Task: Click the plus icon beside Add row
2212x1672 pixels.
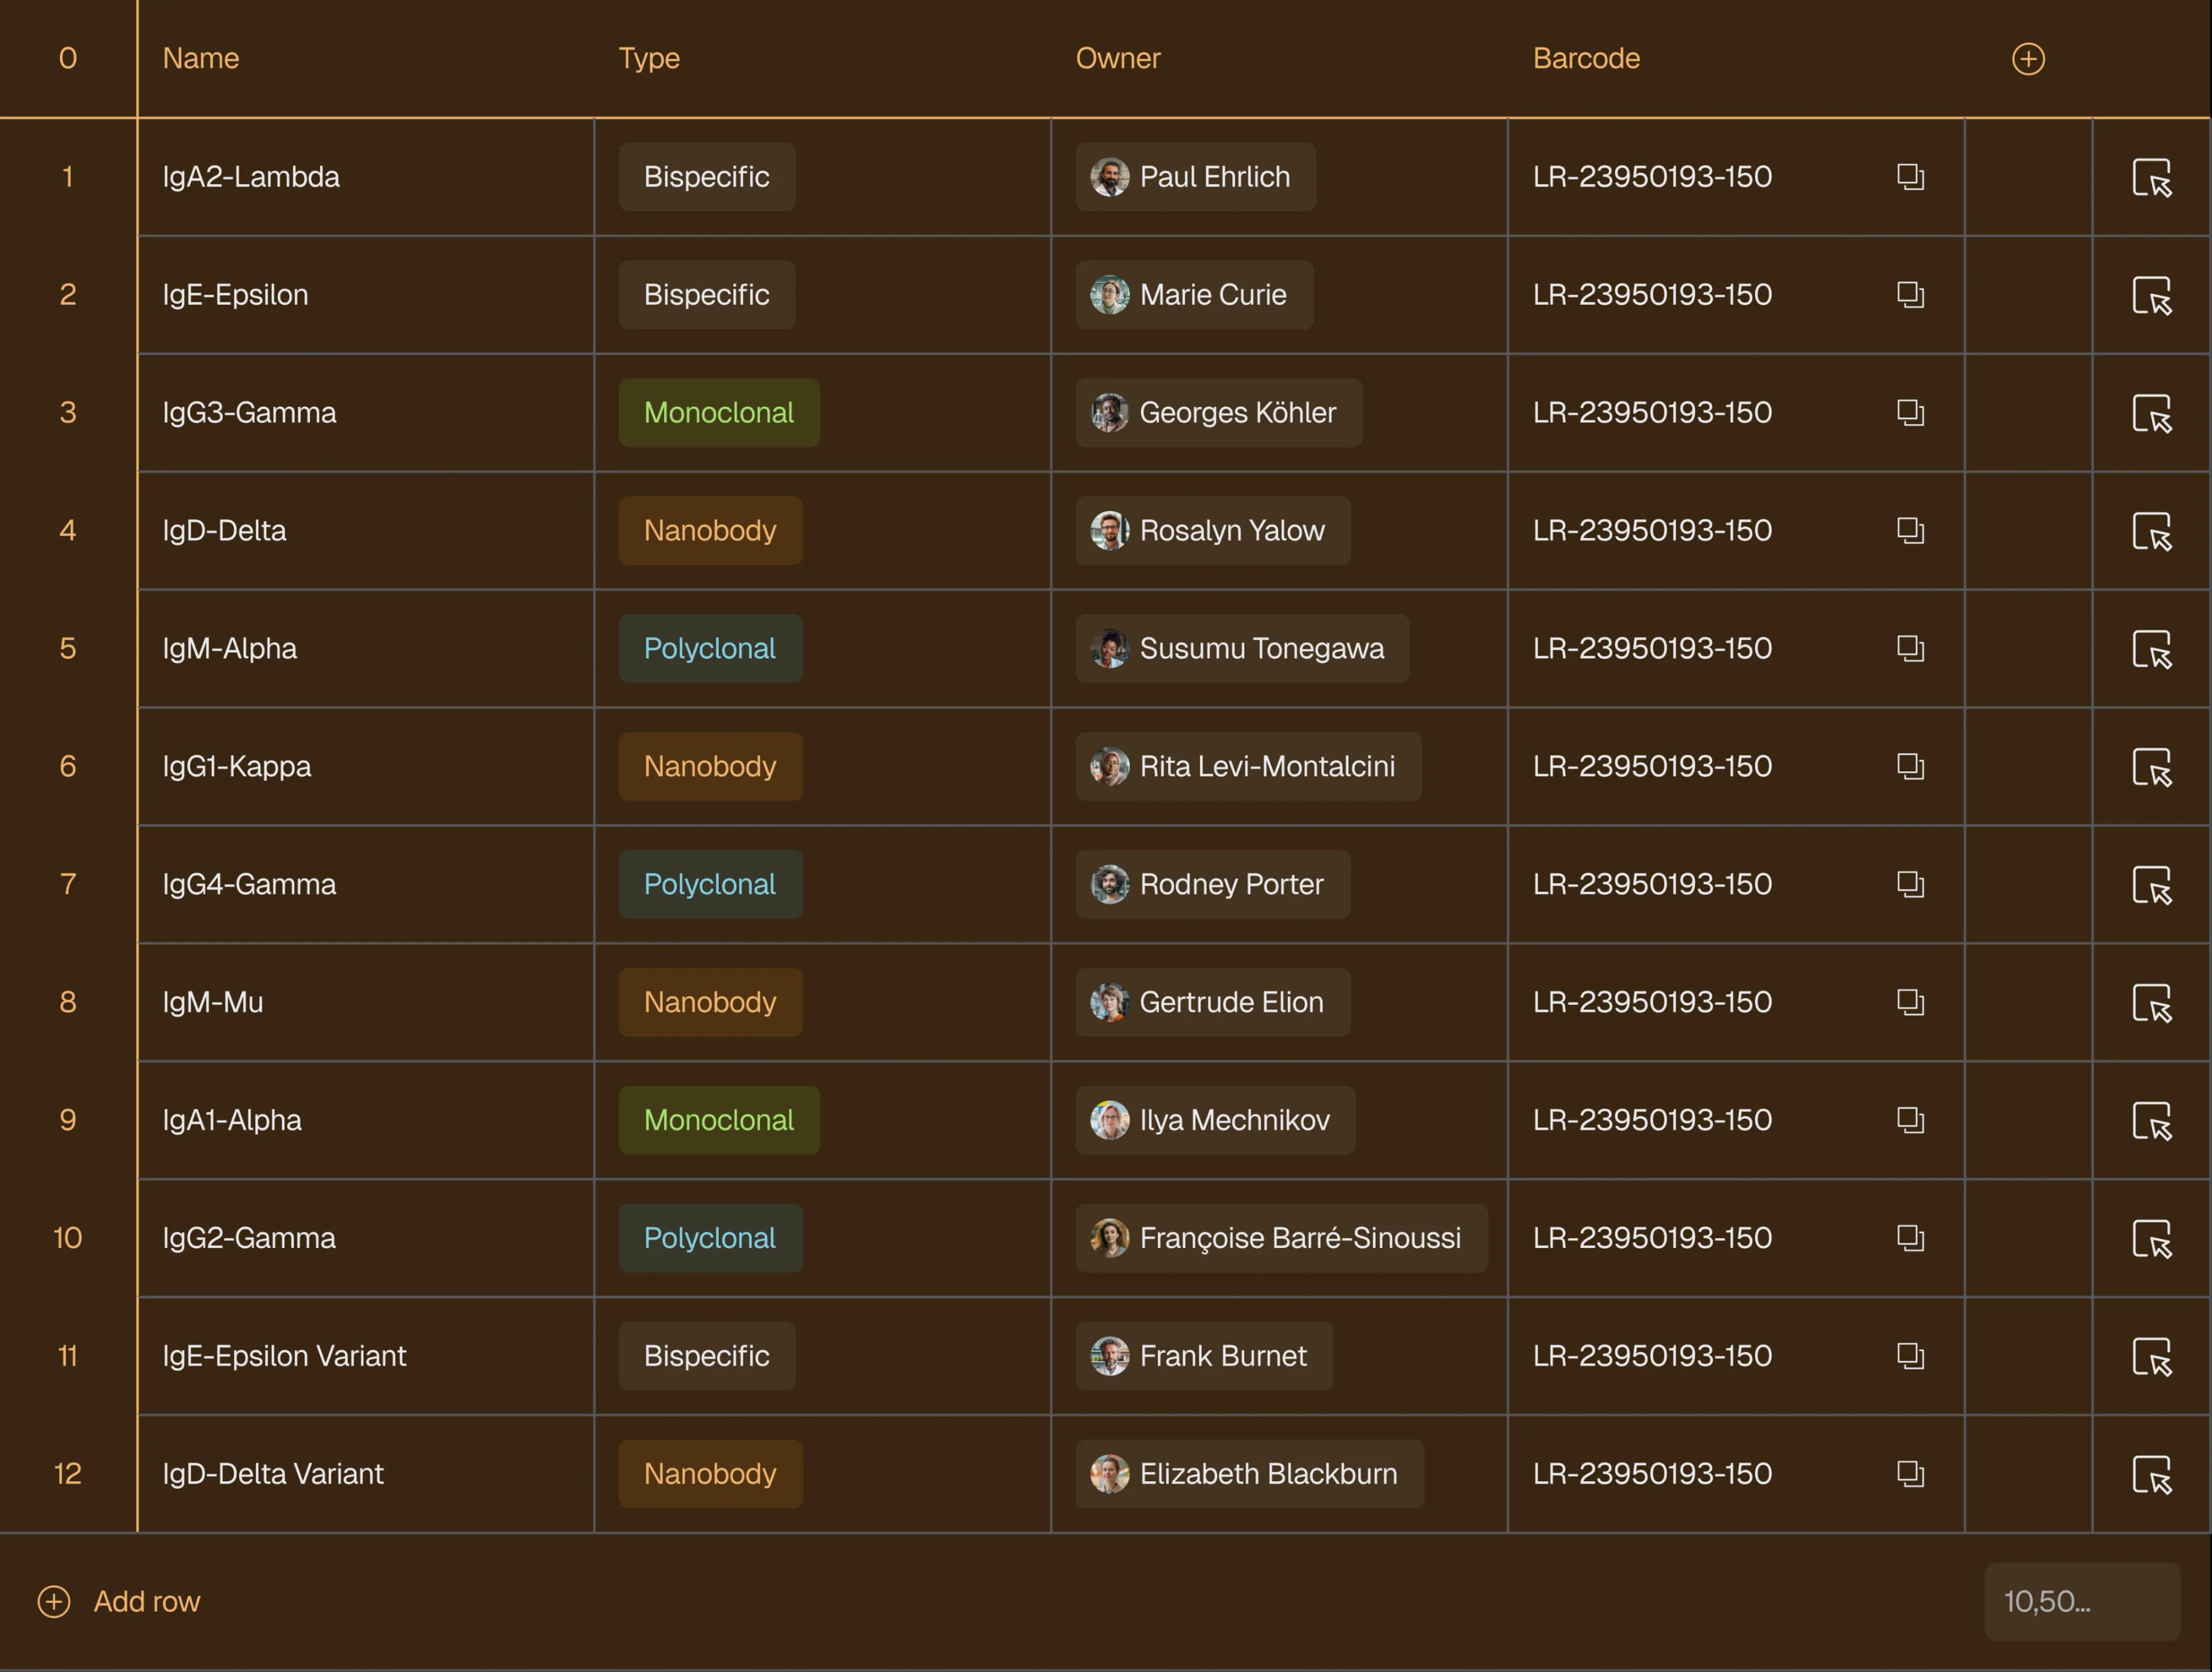Action: click(x=54, y=1602)
